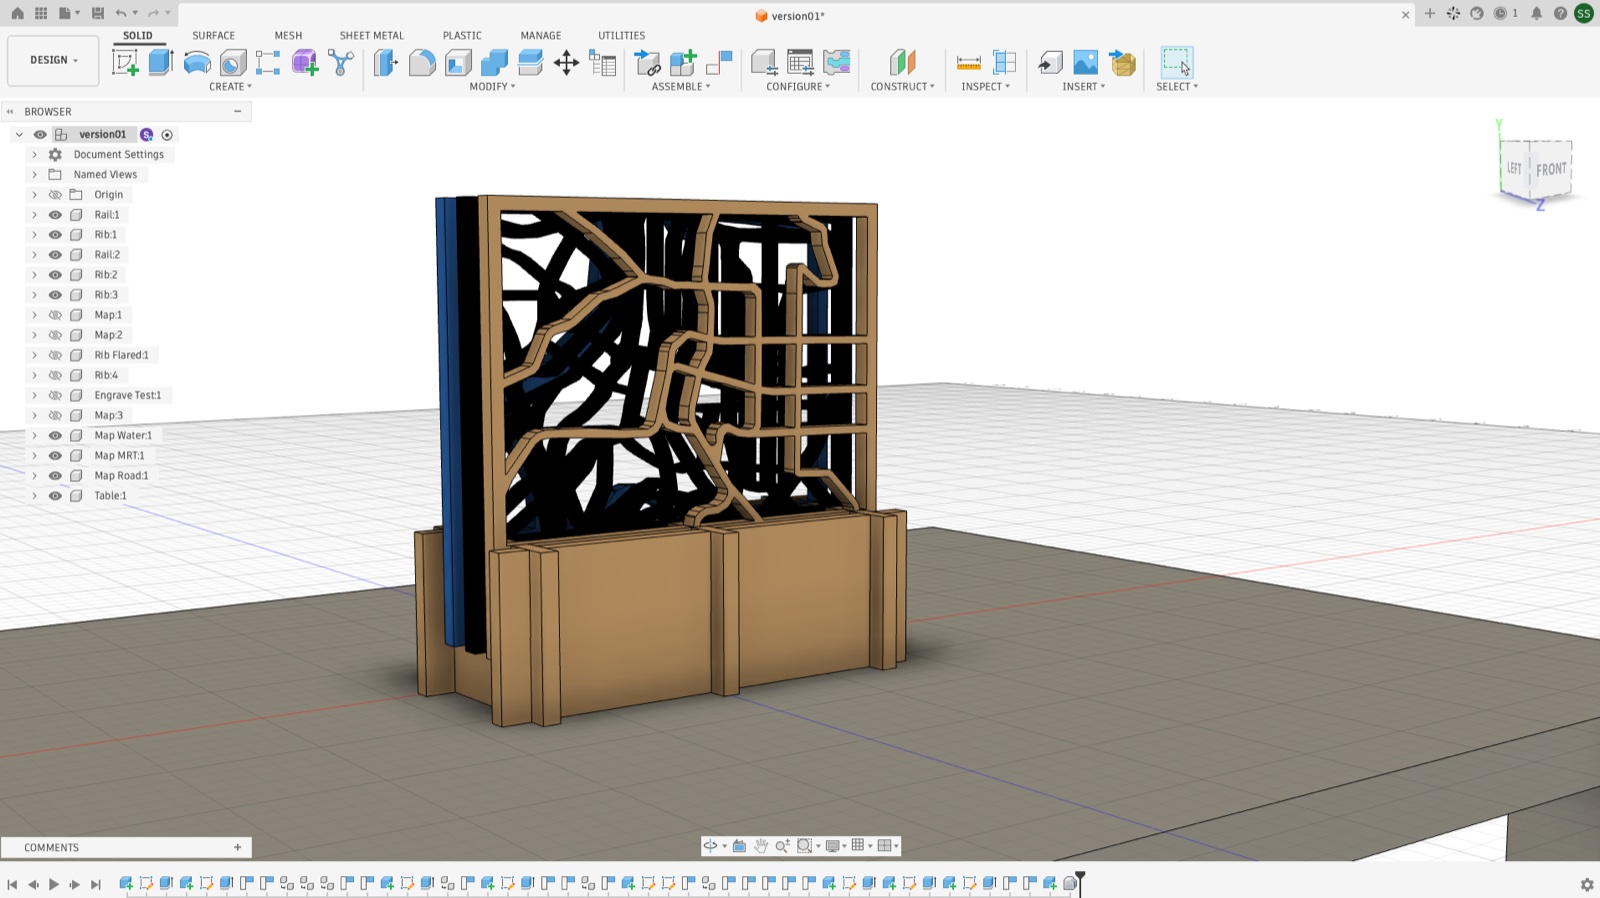Screen dimensions: 1600x898
Task: Select the Extrude tool
Action: [161, 63]
